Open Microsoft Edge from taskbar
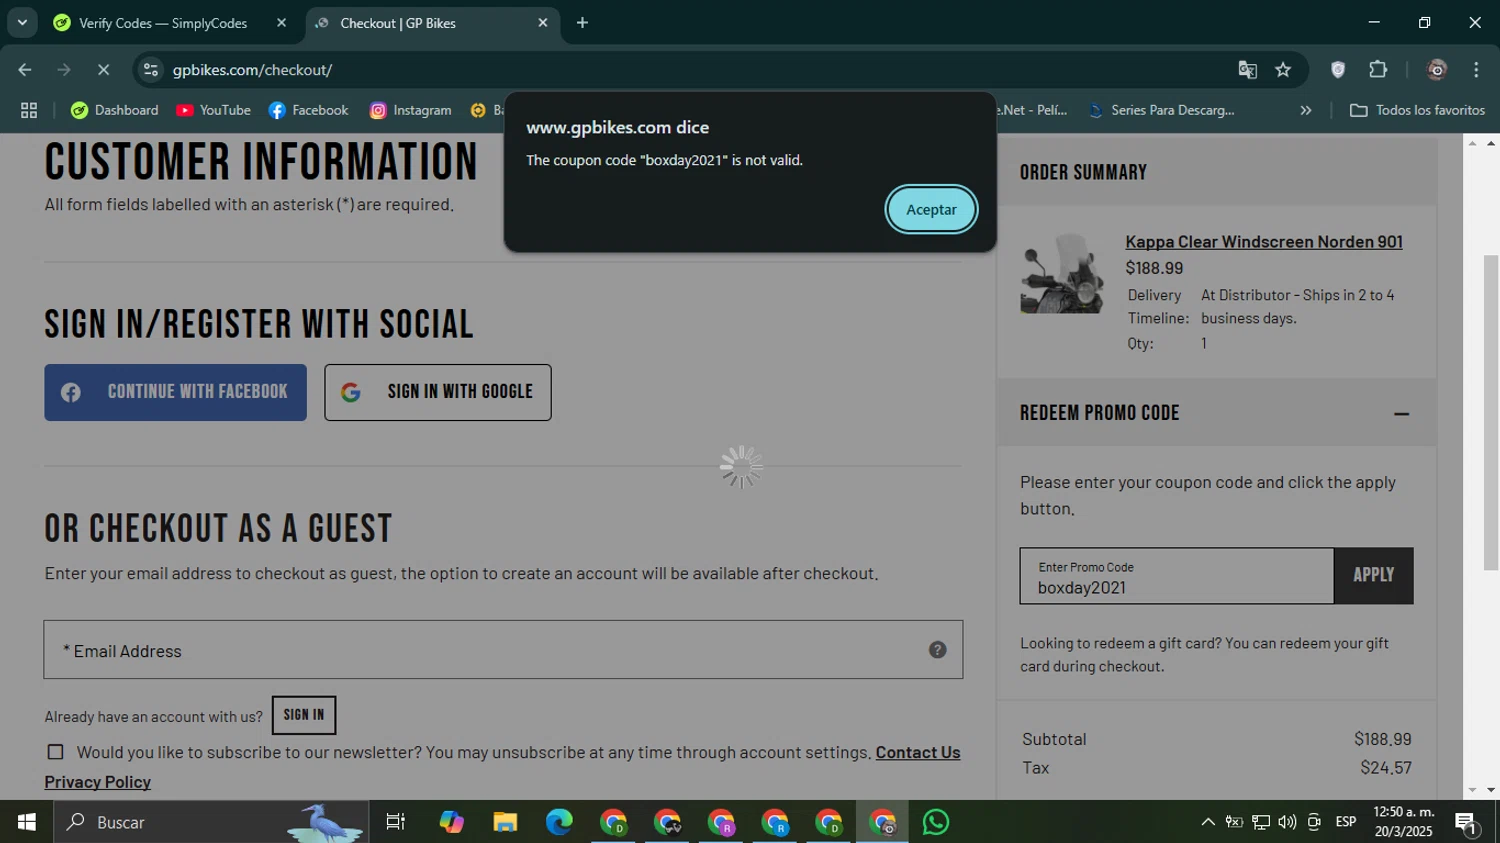 tap(559, 822)
